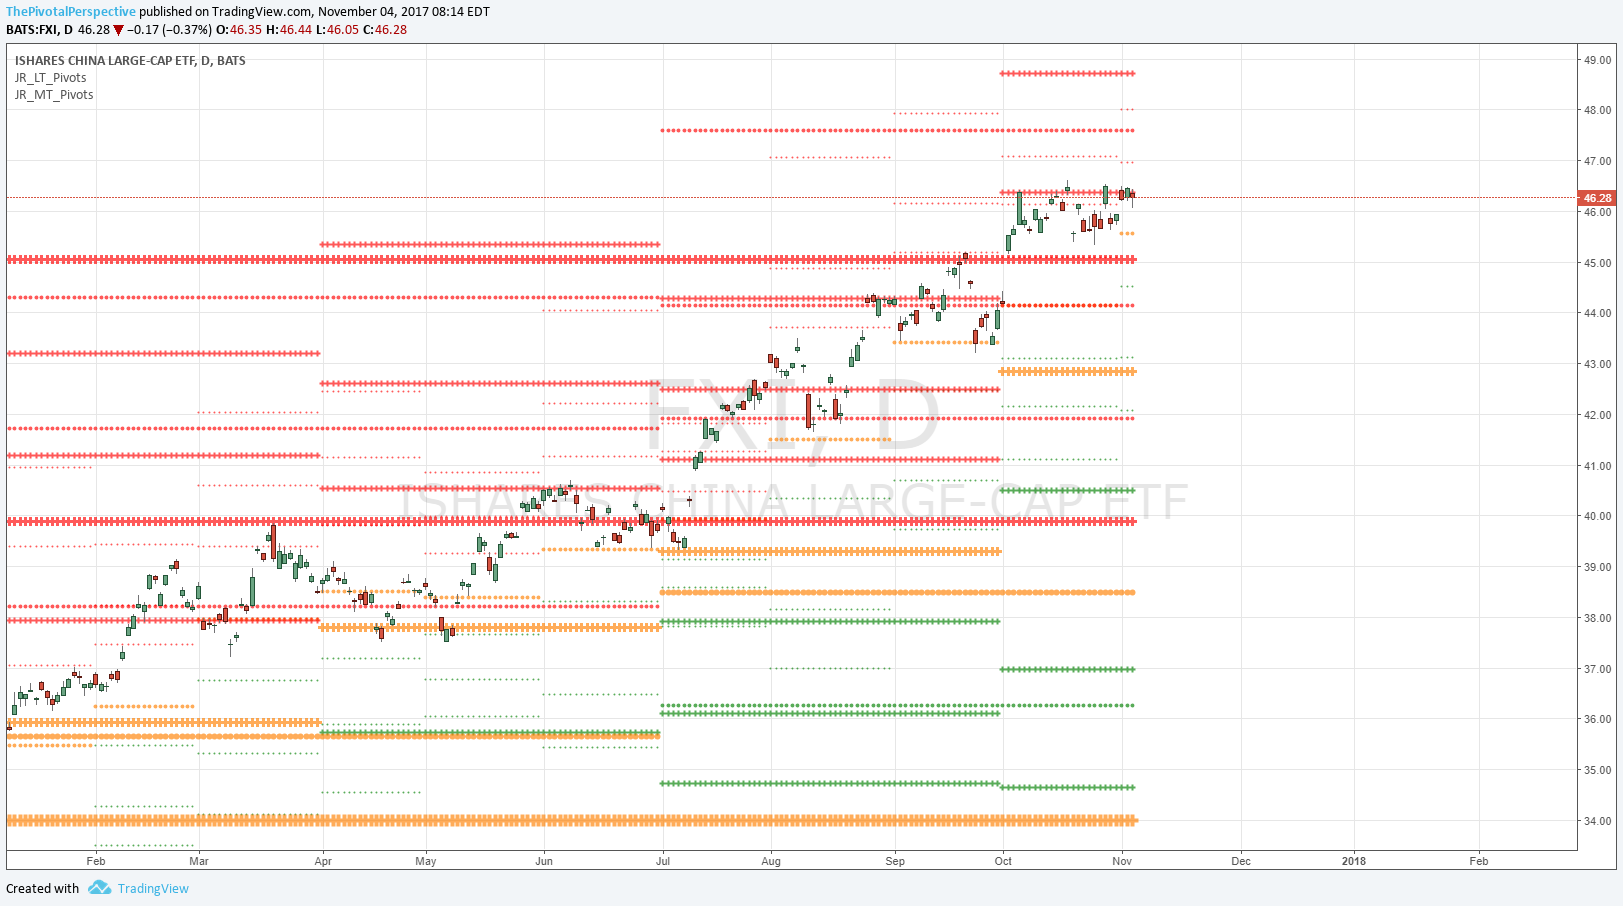Click the 35.00 price axis label

pyautogui.click(x=1597, y=770)
